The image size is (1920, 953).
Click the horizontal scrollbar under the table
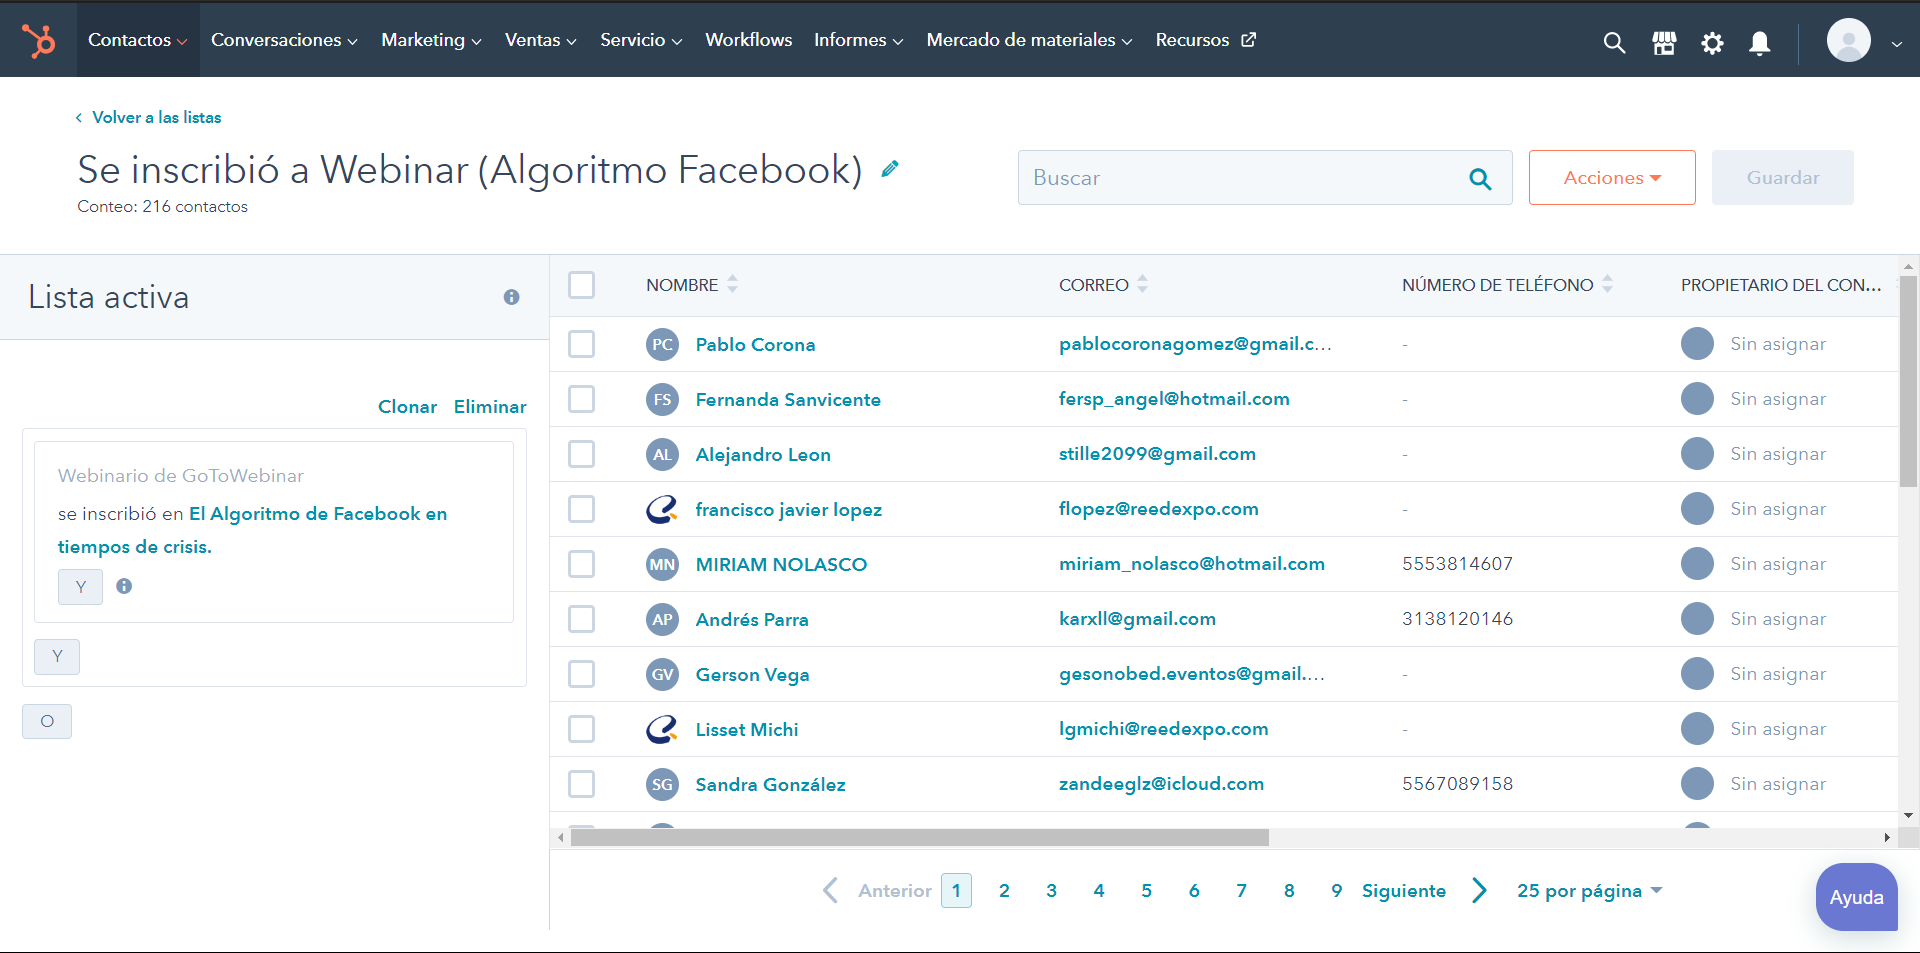(919, 837)
